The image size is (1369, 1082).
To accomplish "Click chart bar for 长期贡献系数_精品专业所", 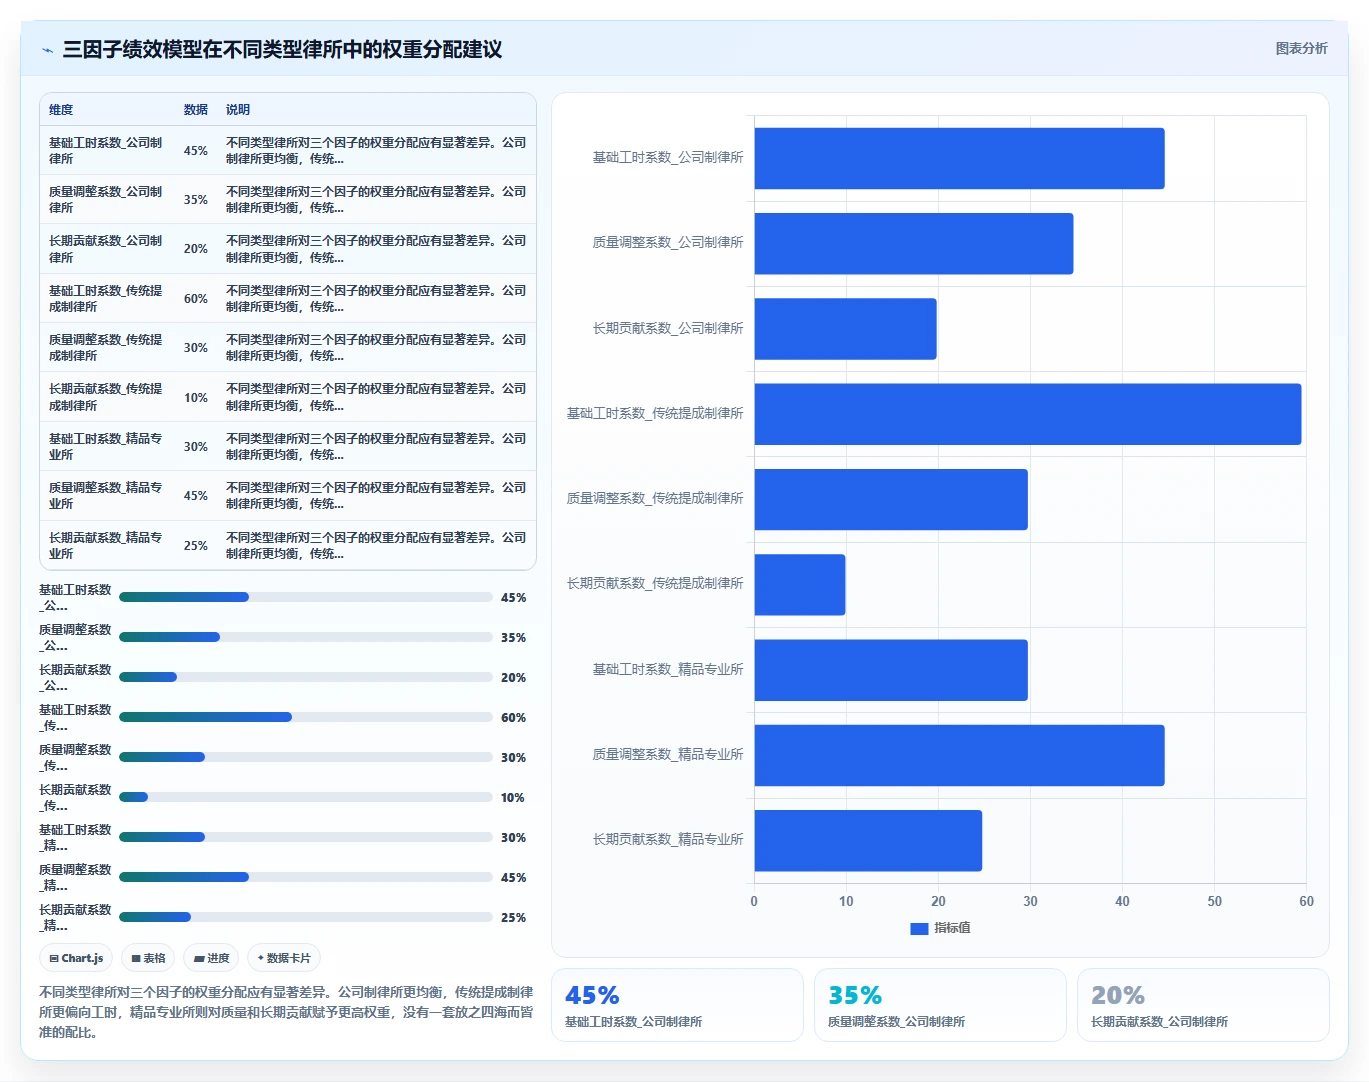I will [868, 841].
